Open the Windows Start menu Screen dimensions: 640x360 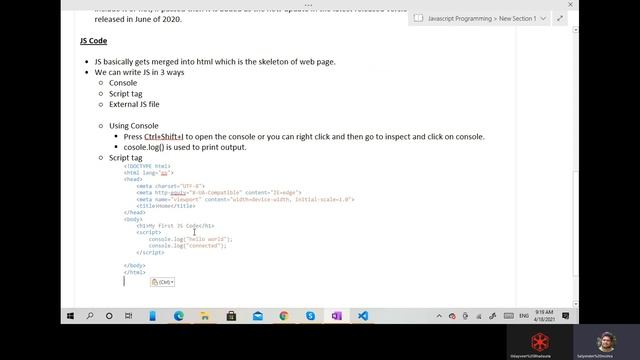(x=70, y=316)
